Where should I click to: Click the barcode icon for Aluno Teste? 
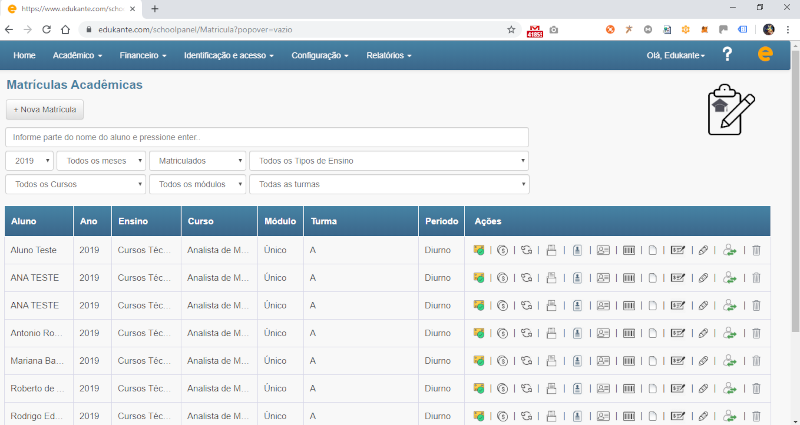coord(629,250)
